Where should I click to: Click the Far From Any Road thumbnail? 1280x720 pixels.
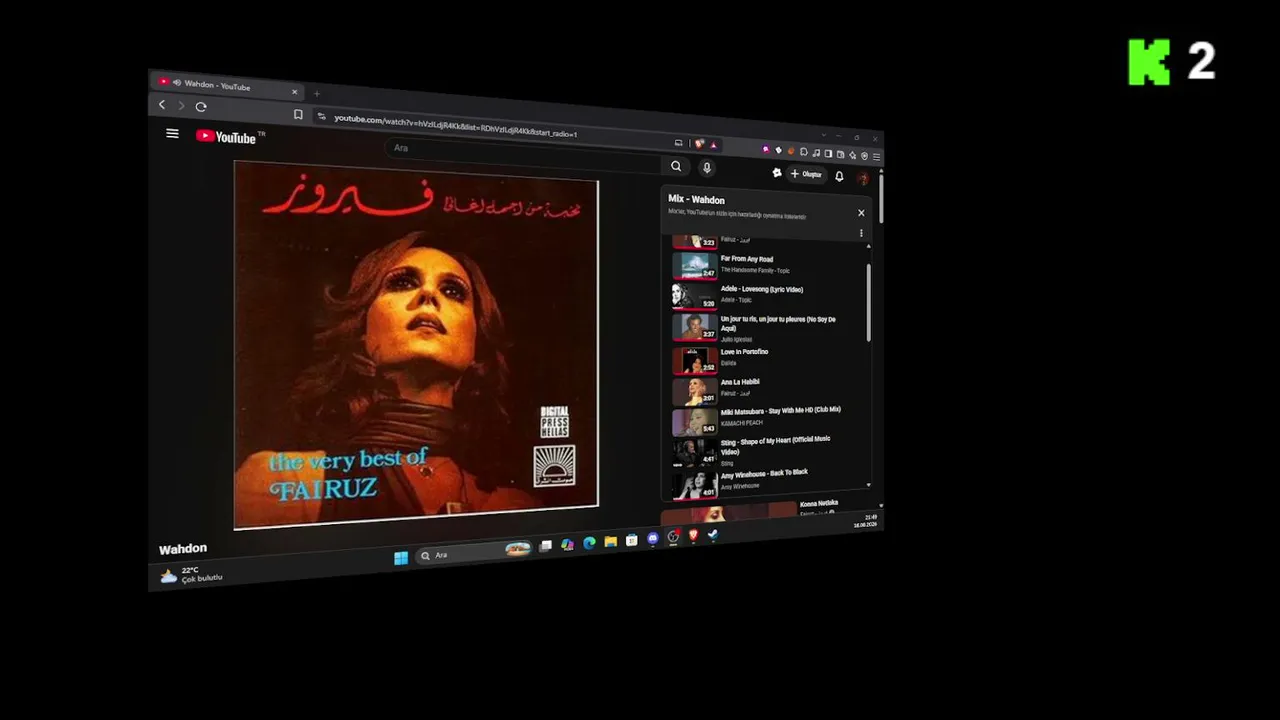point(694,264)
